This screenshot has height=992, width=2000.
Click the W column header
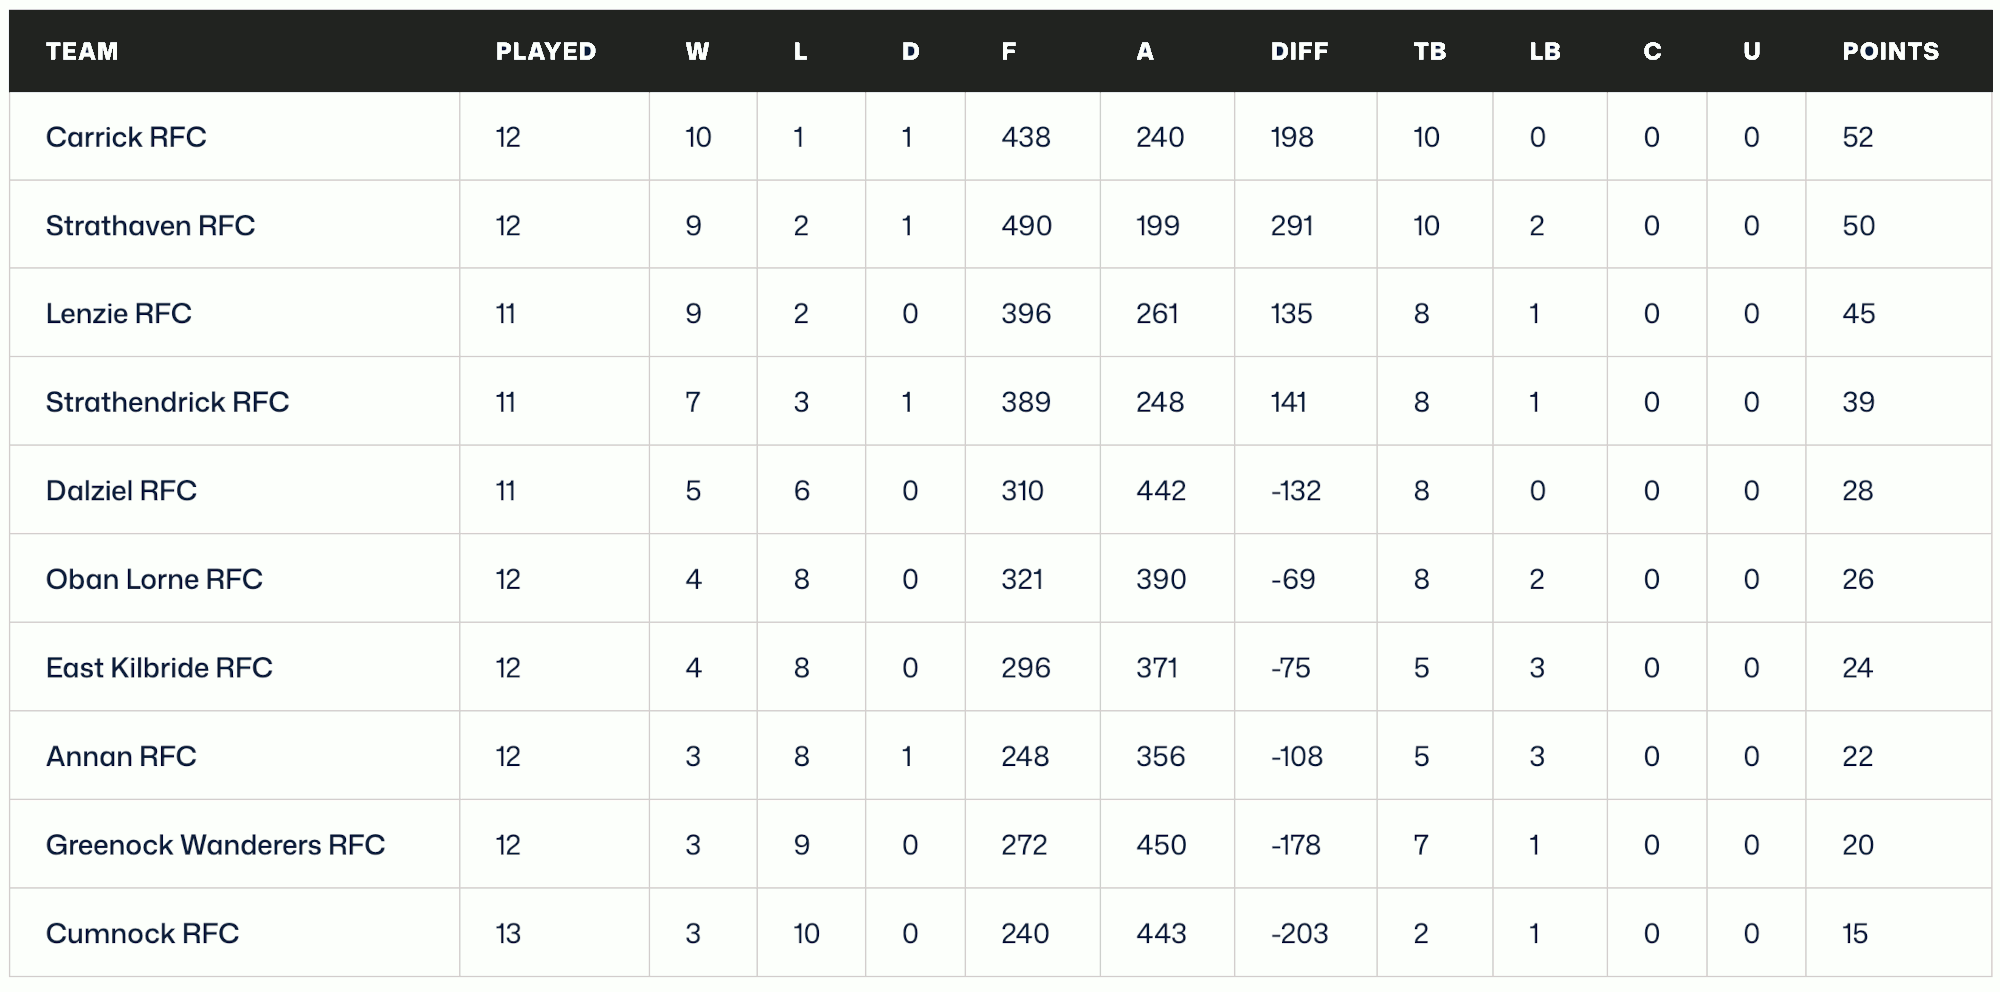click(x=697, y=51)
